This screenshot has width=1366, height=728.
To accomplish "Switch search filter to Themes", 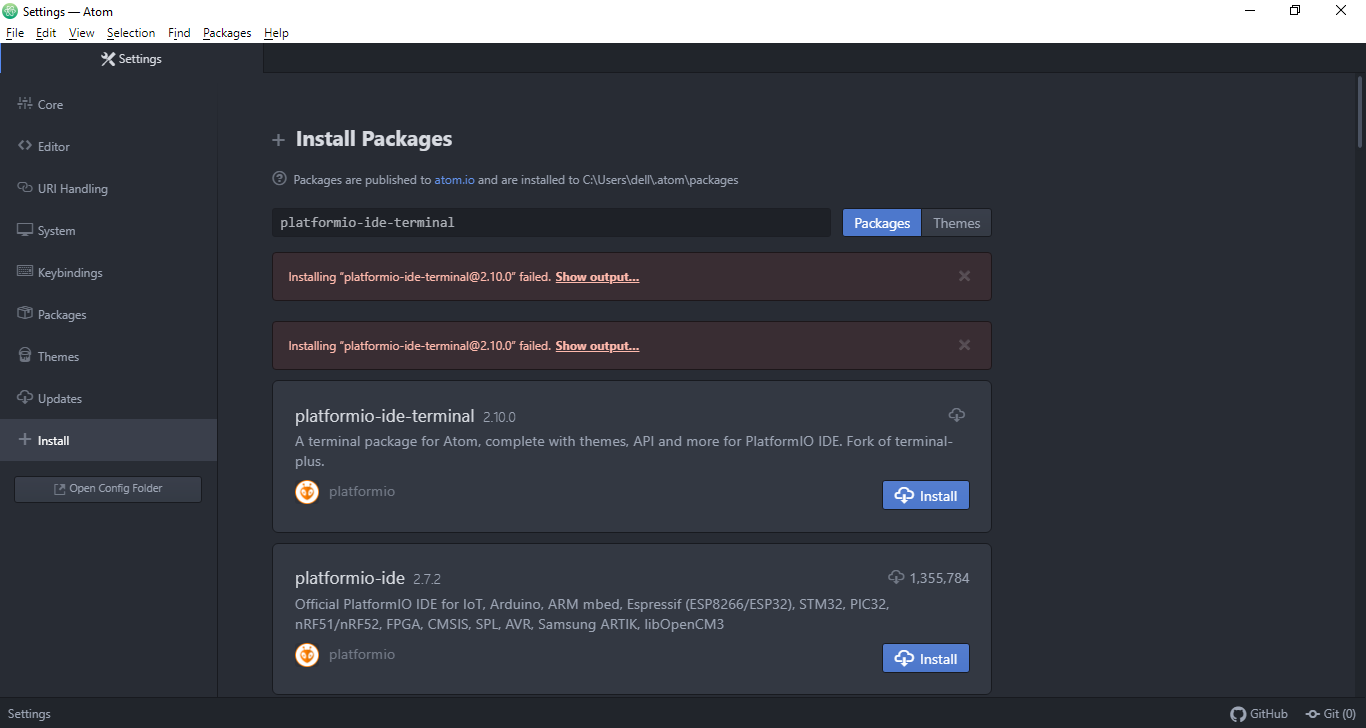I will [955, 222].
